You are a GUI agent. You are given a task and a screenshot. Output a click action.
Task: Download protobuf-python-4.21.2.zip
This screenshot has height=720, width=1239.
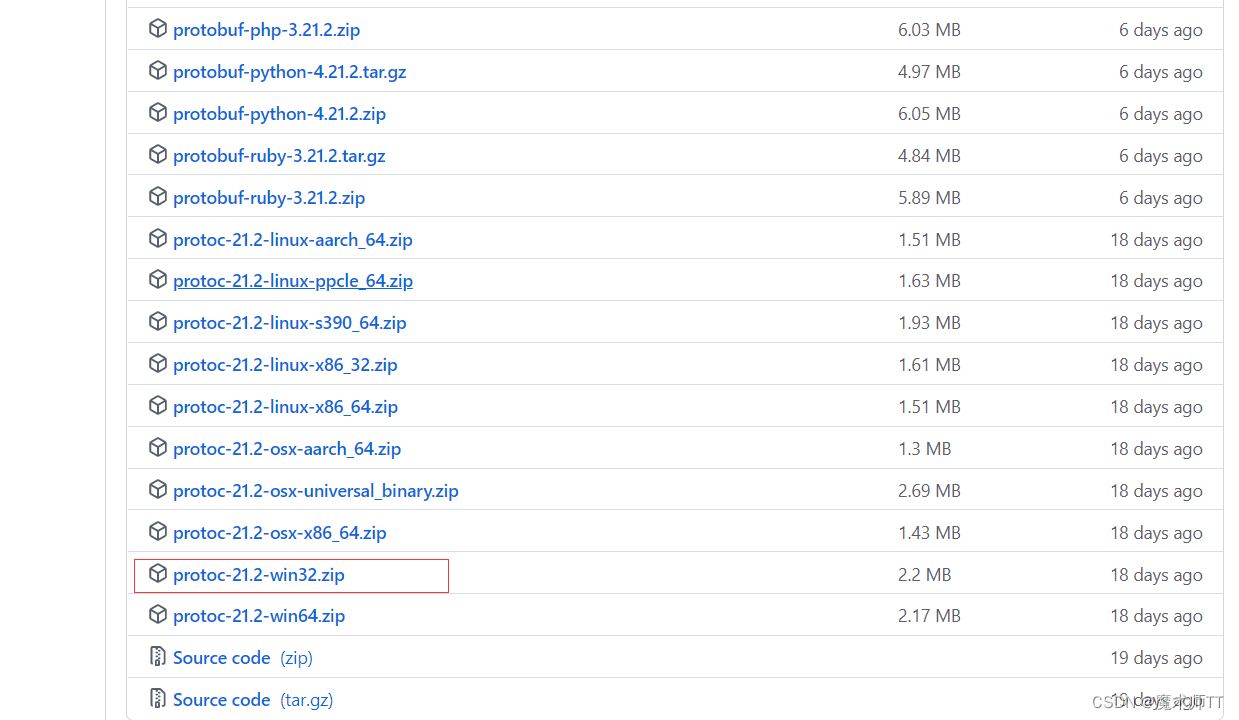279,114
